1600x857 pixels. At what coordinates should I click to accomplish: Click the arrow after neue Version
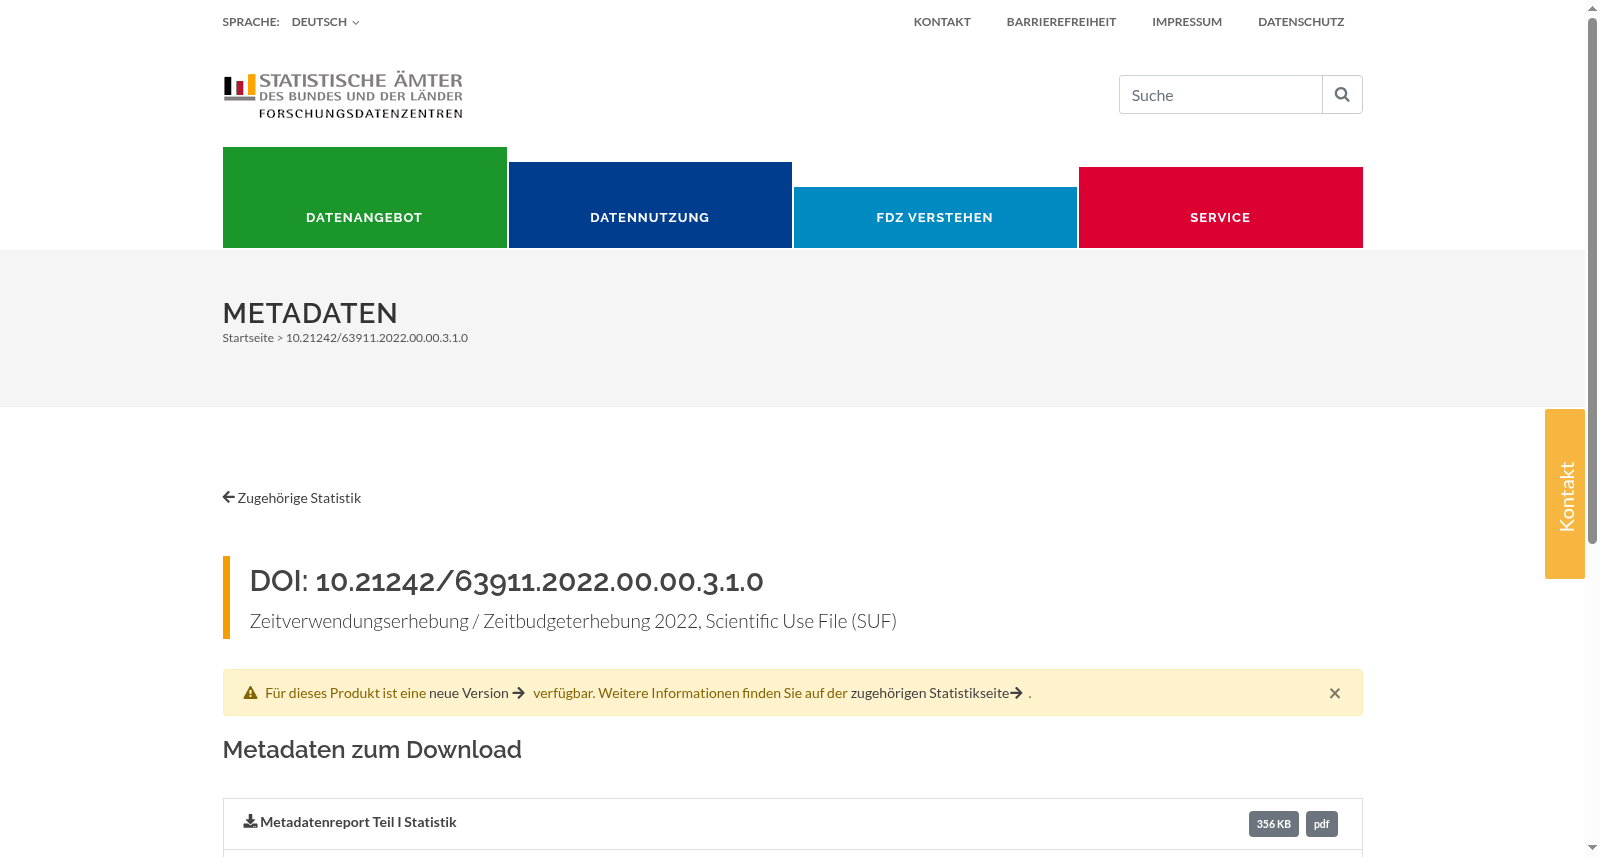click(x=519, y=693)
